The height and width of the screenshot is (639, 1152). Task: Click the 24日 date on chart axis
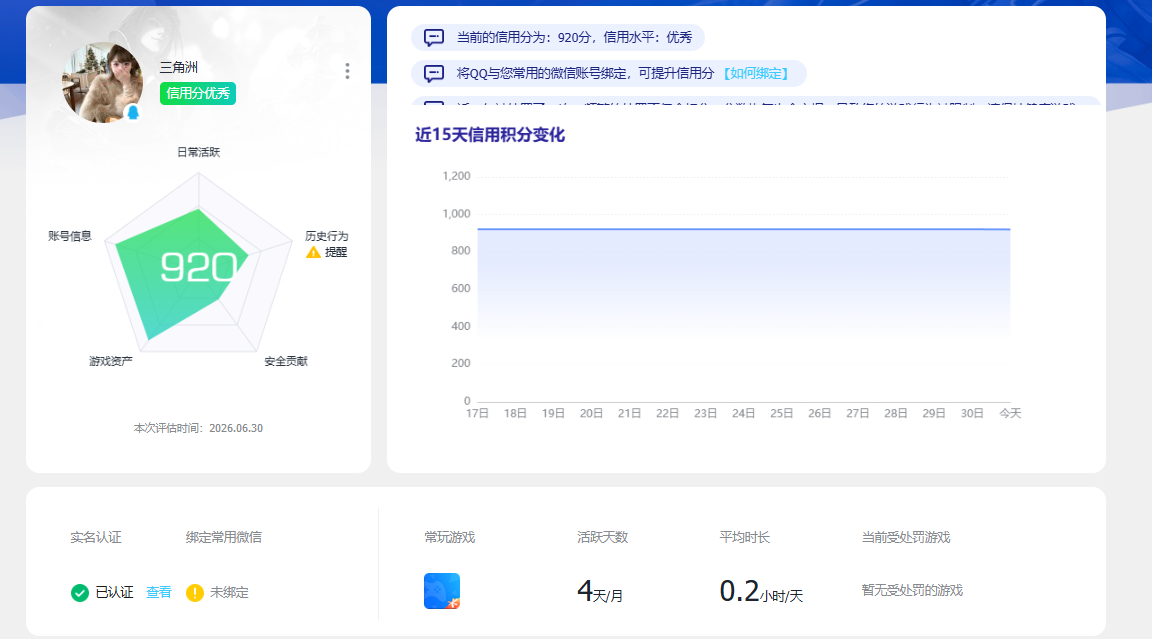744,414
